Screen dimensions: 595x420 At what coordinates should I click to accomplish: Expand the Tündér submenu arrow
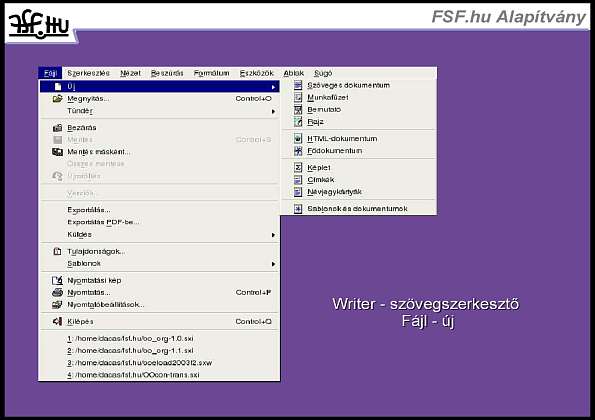click(x=273, y=111)
